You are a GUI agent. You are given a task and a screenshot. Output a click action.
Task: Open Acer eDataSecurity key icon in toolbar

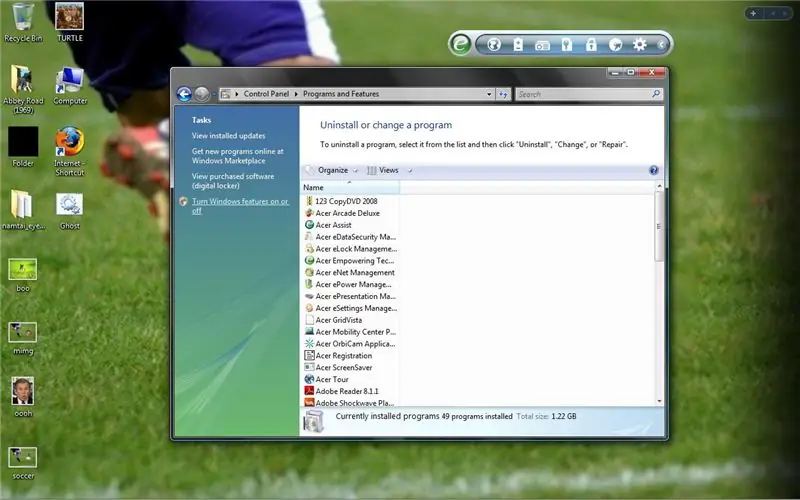tap(567, 45)
